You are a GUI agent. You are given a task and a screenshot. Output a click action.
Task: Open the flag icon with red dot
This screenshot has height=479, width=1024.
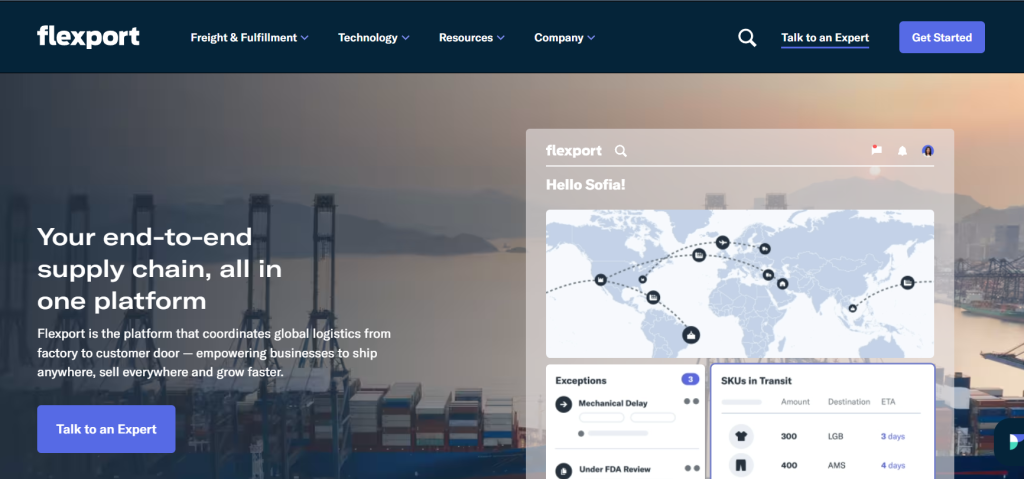click(x=876, y=150)
